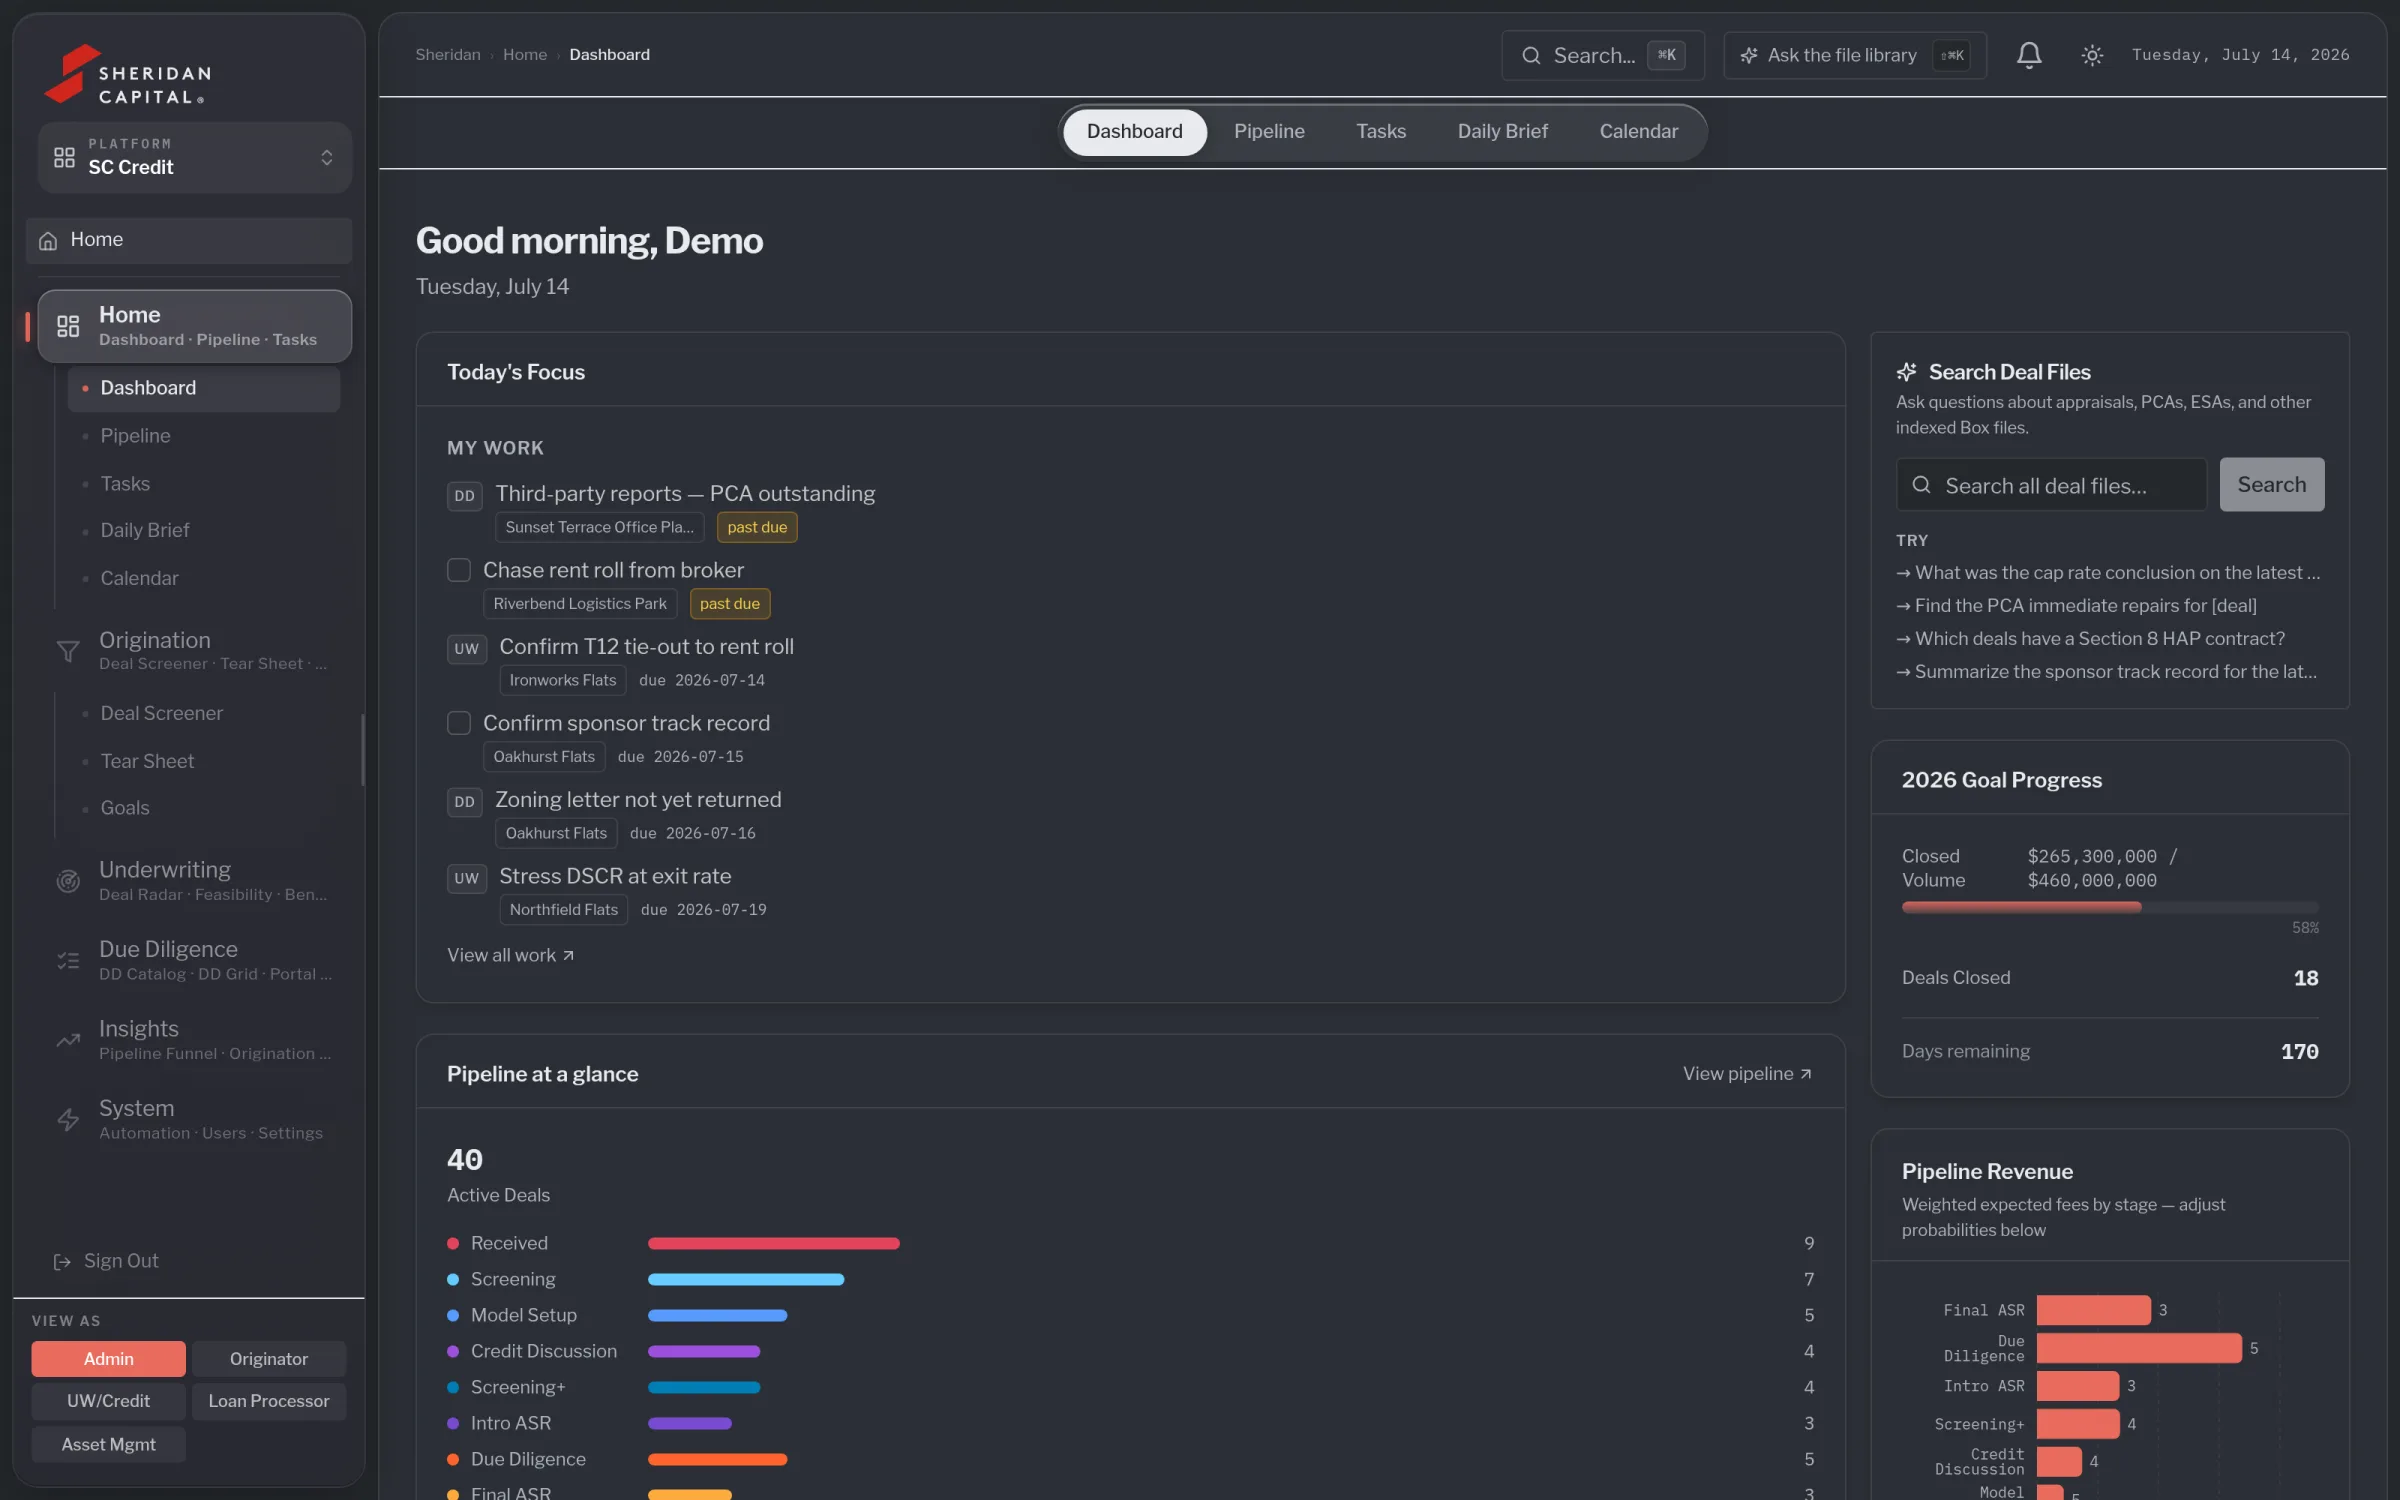The width and height of the screenshot is (2400, 1500).
Task: Open the top Search box
Action: 1602,55
